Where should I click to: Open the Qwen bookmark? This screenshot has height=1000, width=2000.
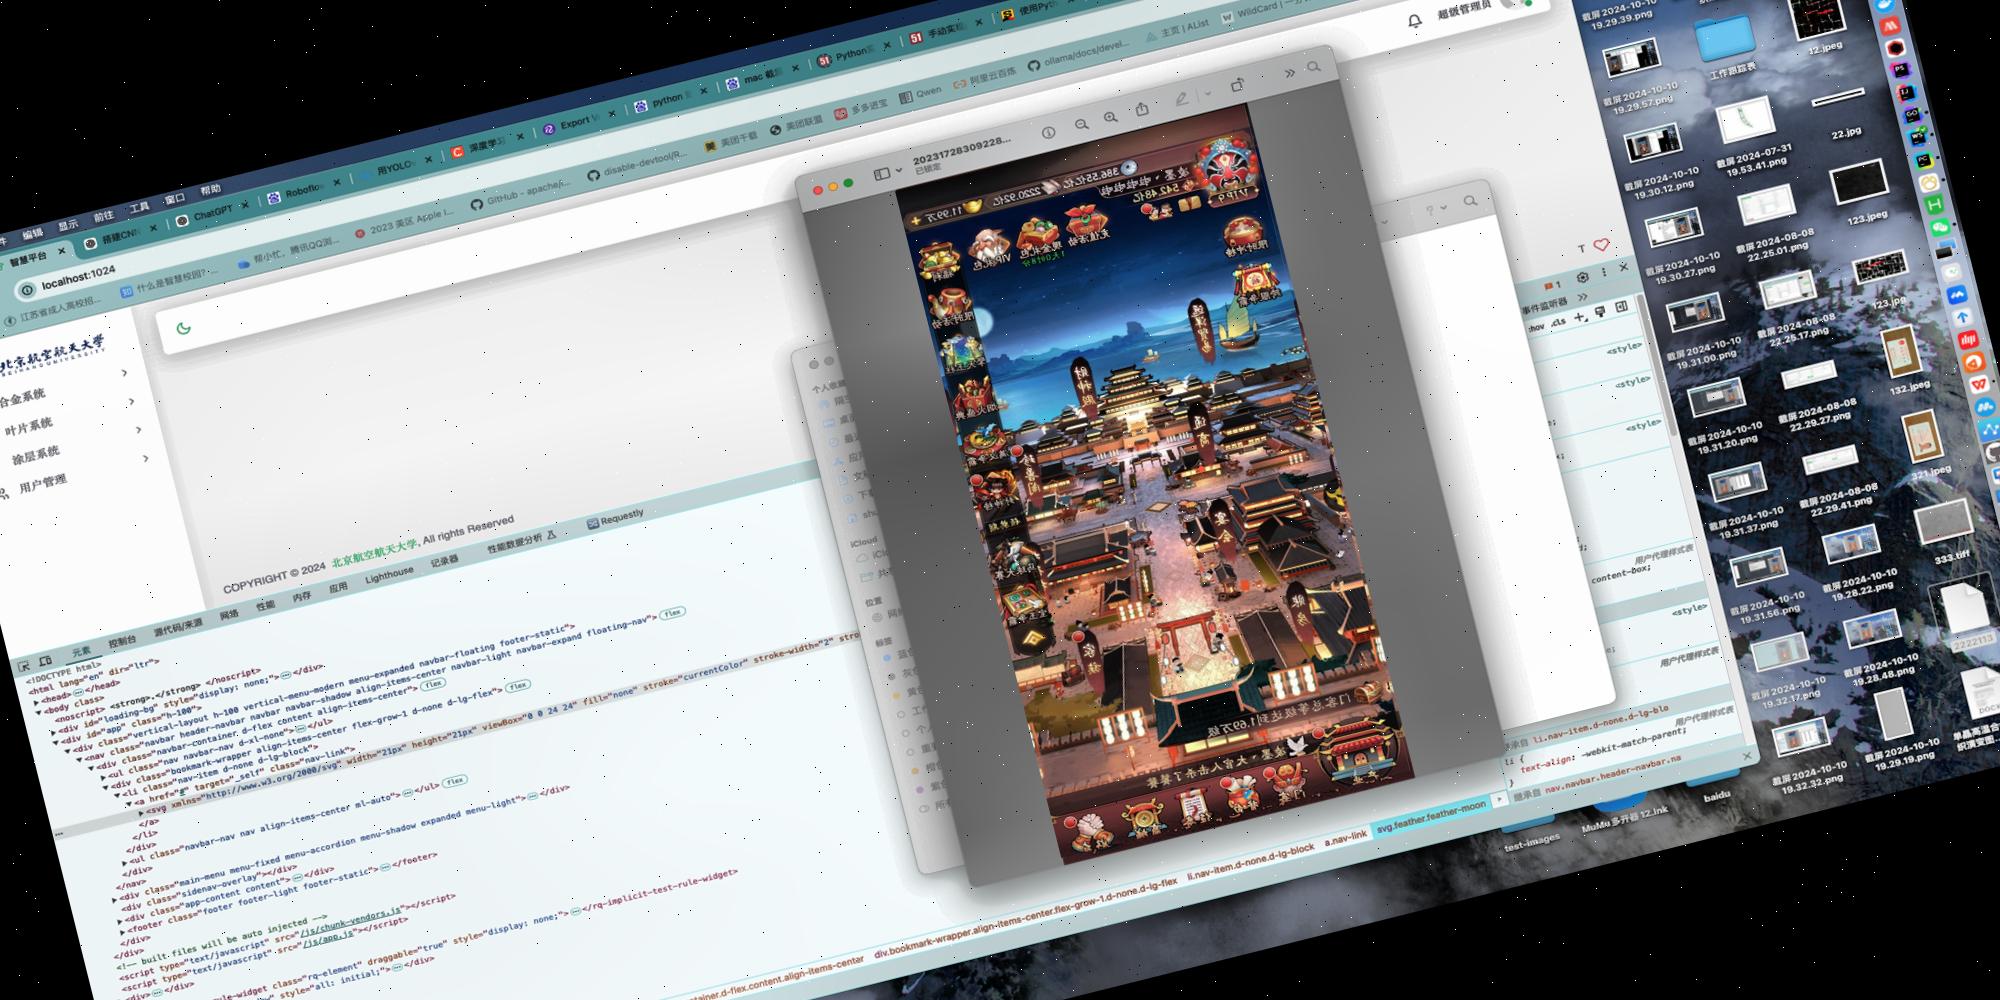[921, 94]
